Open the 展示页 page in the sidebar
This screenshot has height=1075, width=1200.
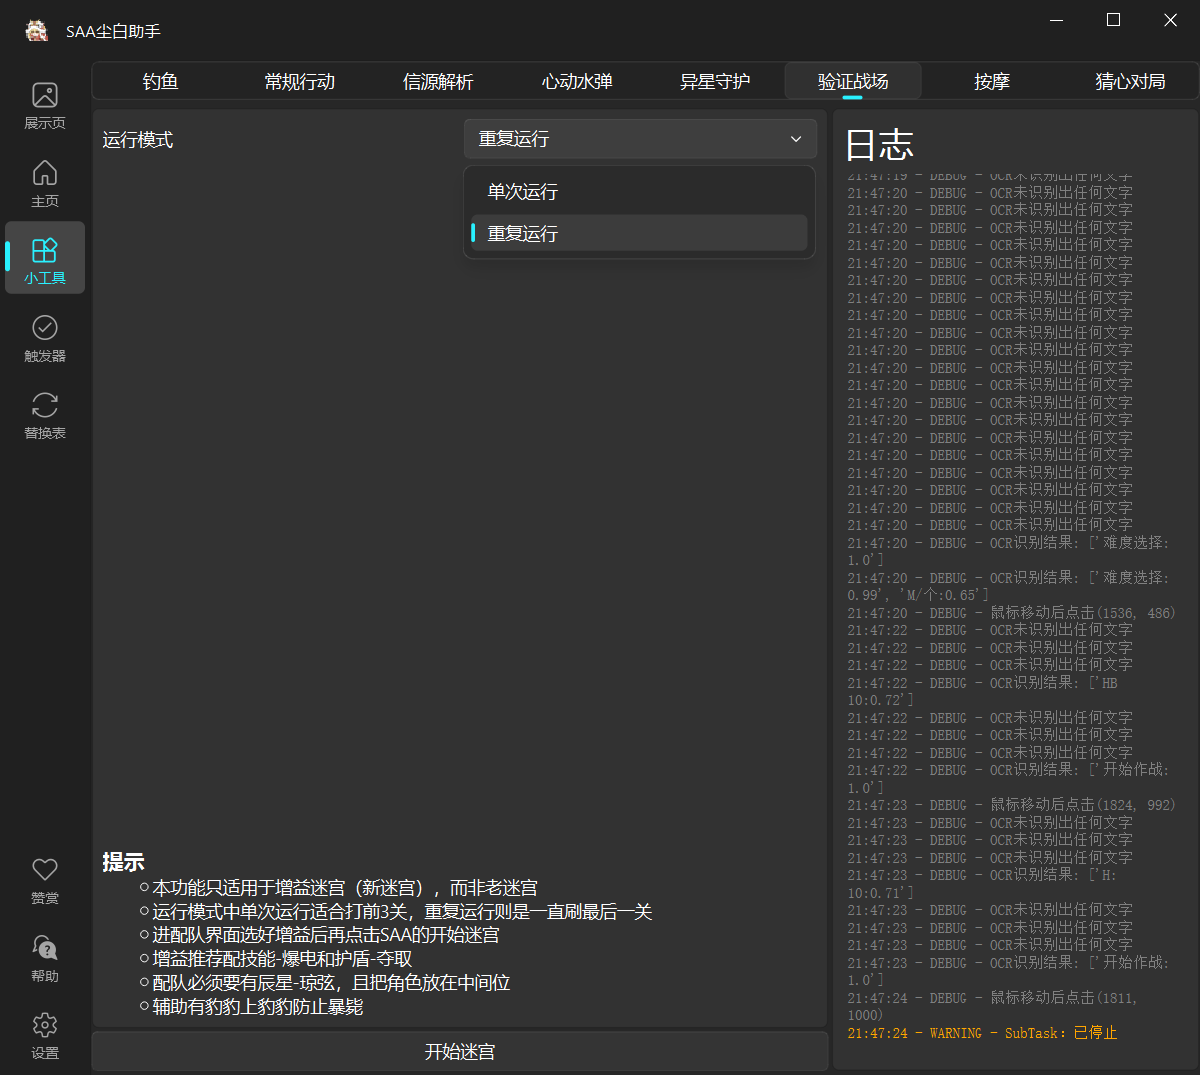(x=45, y=105)
